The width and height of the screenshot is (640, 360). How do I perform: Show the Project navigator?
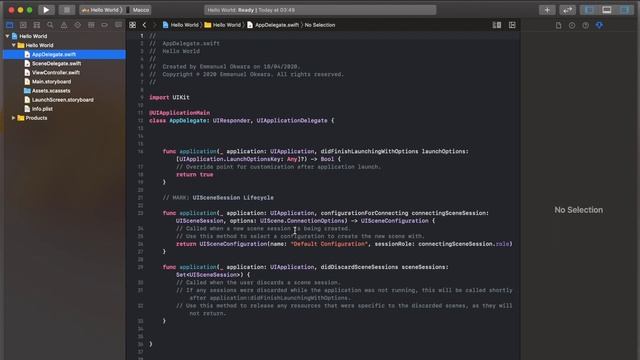[9, 25]
